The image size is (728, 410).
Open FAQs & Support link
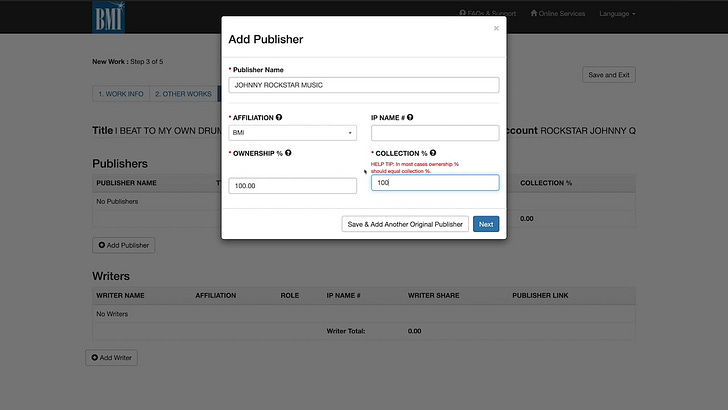point(488,13)
